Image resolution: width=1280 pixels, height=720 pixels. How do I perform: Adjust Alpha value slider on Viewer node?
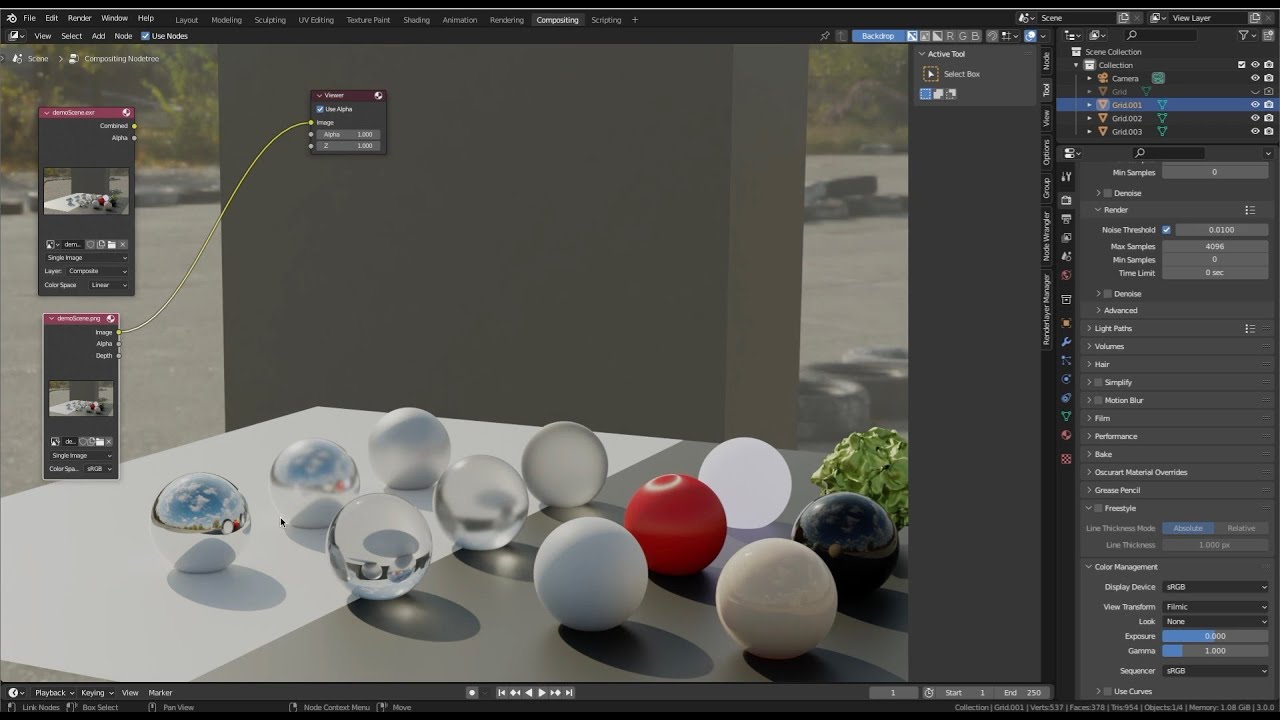tap(348, 134)
